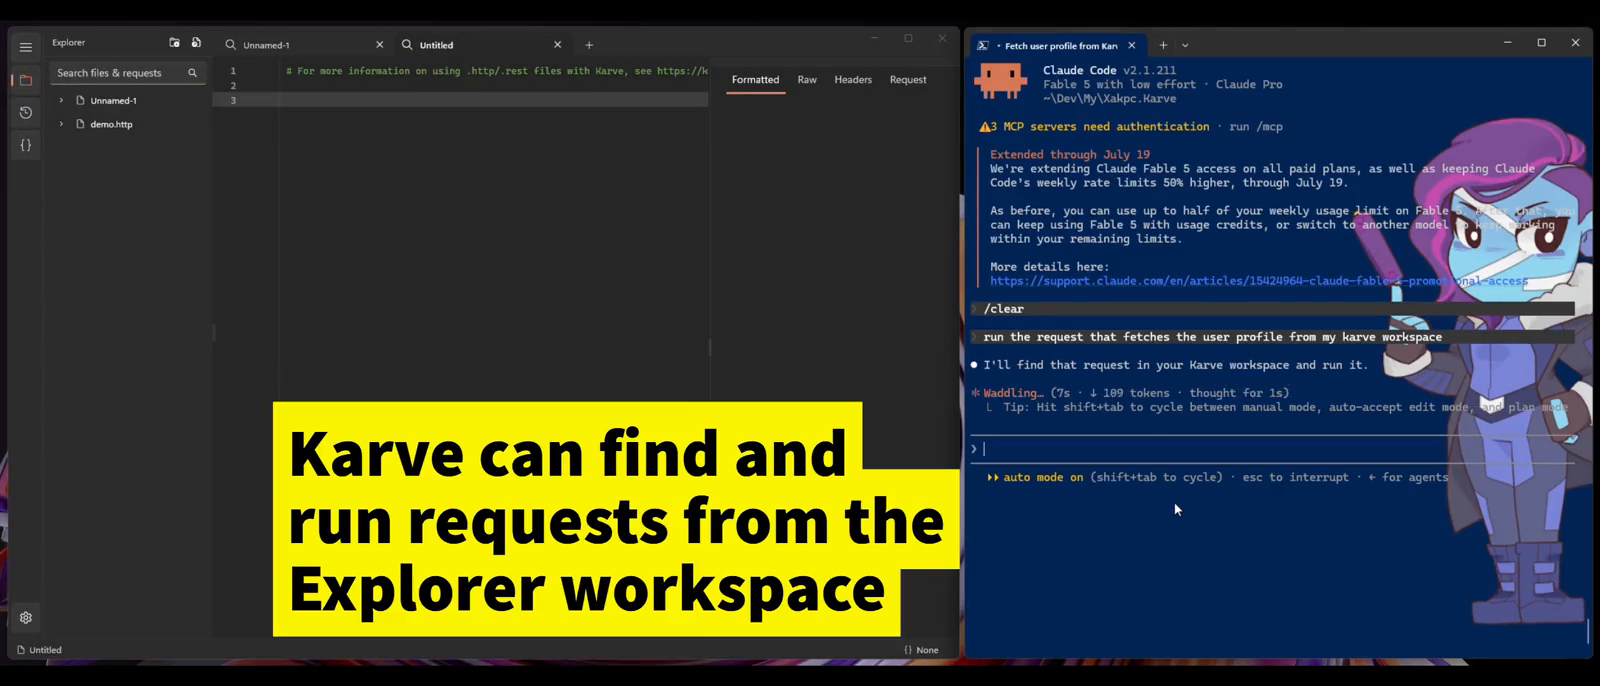The image size is (1600, 686).
Task: Select the Fetch user profile terminal tab
Action: click(x=1060, y=46)
